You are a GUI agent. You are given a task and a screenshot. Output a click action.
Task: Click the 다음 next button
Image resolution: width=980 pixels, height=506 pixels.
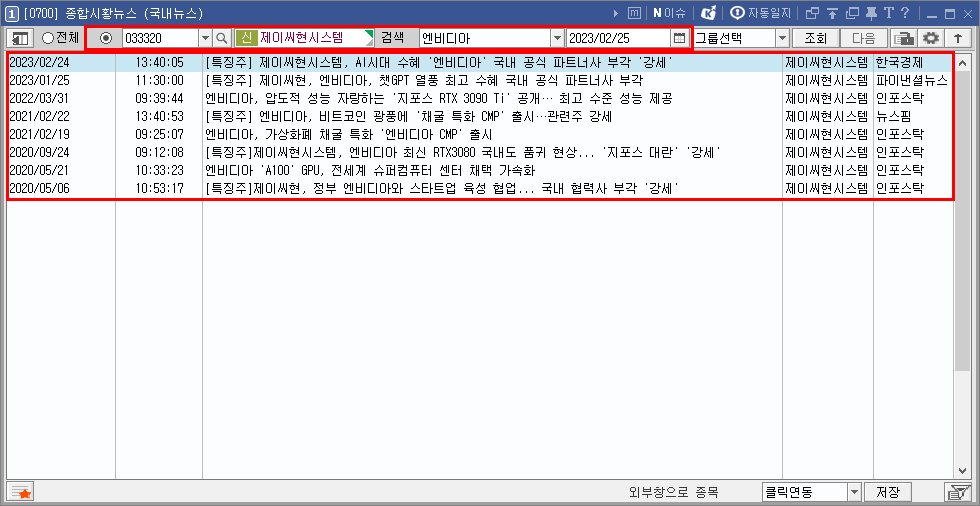863,38
